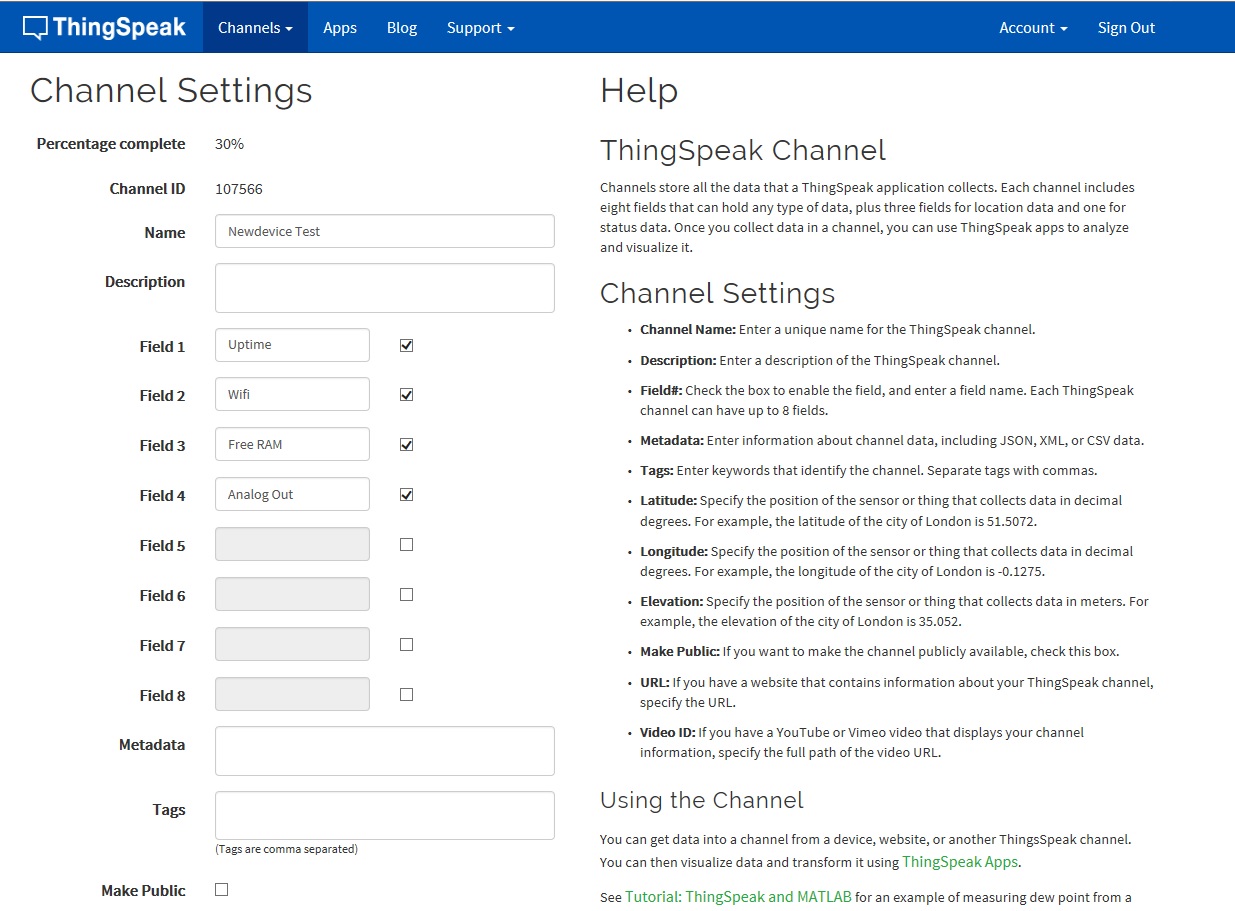Click the 'ThingSpeak Channel' help heading
This screenshot has height=911, width=1235.
click(x=743, y=151)
